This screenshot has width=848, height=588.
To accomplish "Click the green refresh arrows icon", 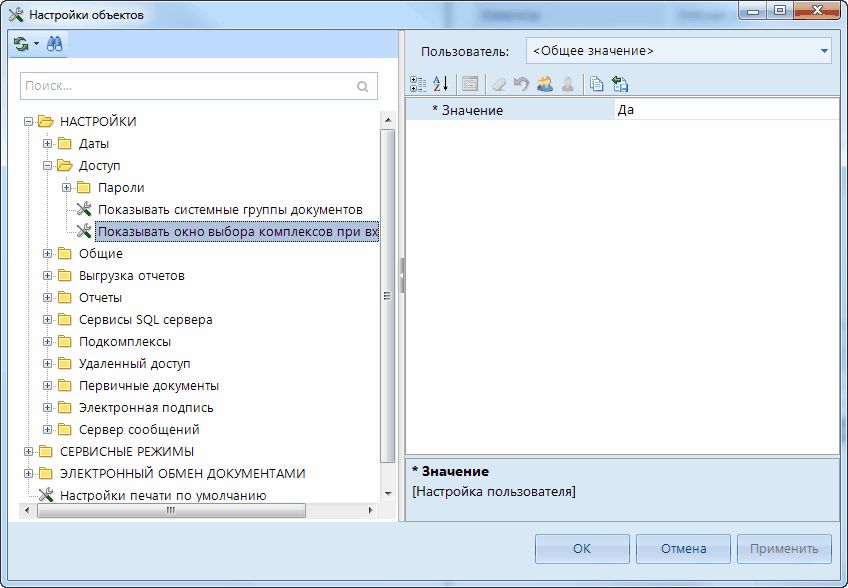I will tap(21, 44).
